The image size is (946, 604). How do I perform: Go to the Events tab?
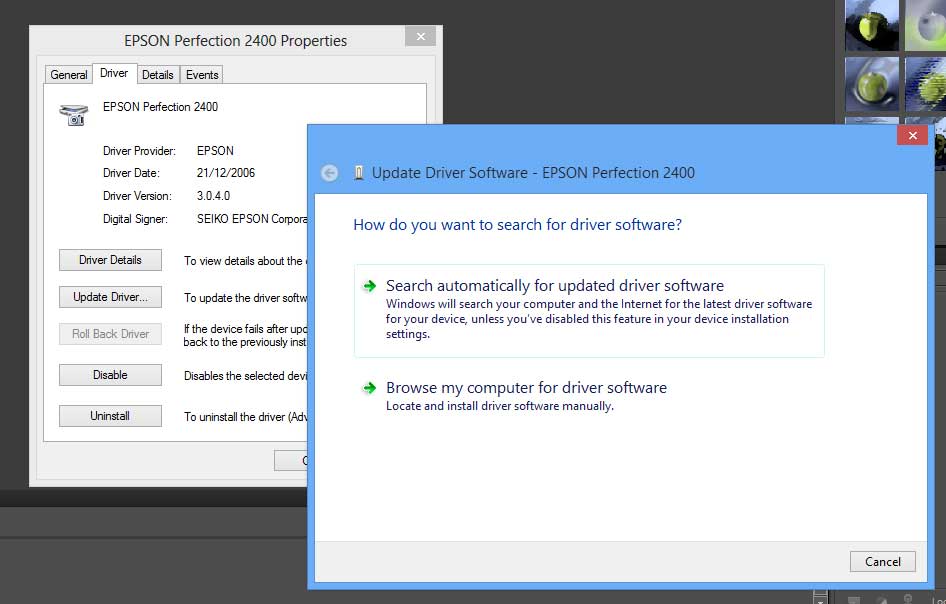202,75
